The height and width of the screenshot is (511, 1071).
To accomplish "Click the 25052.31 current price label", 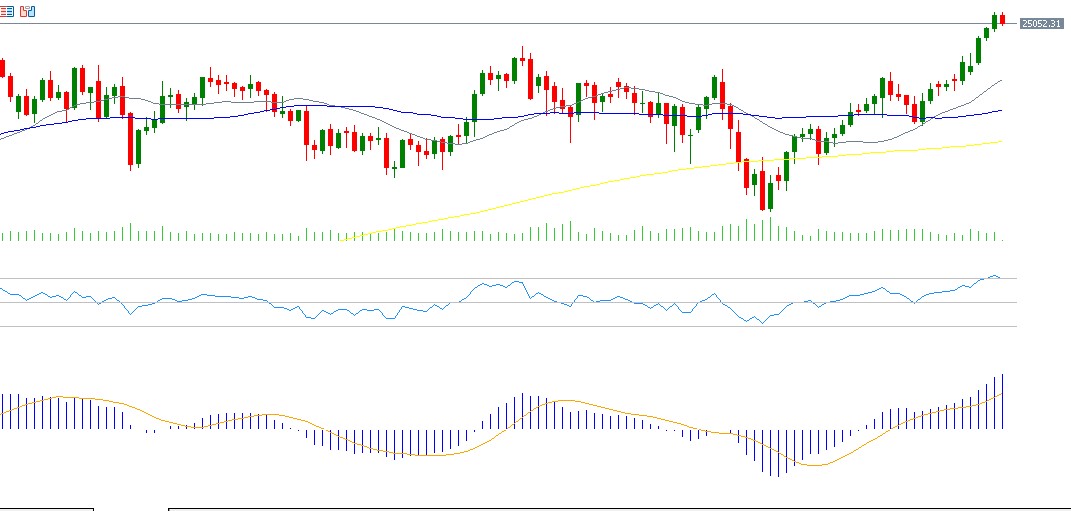I will click(x=1039, y=24).
